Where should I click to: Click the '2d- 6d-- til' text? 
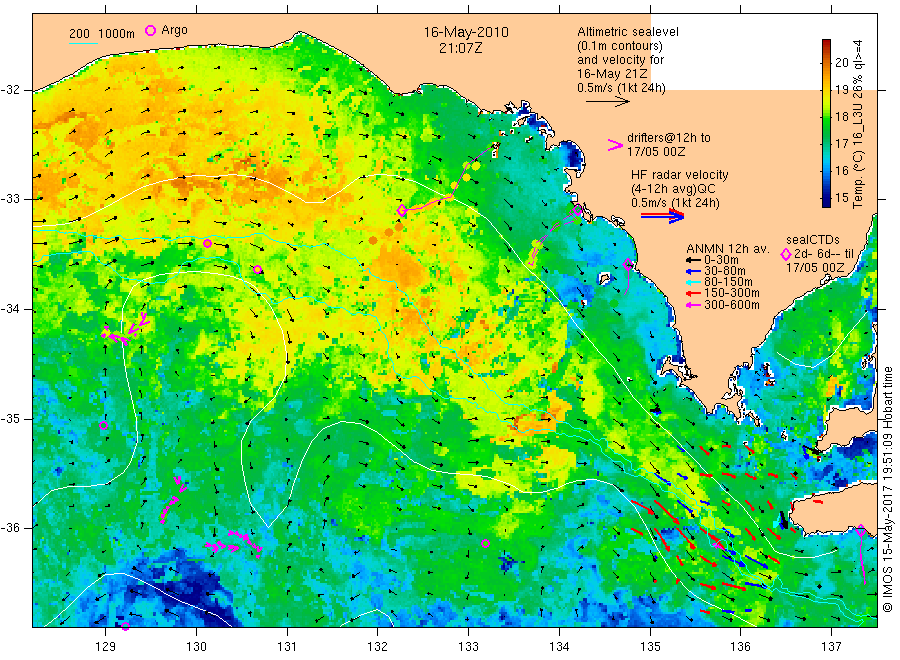coord(824,254)
